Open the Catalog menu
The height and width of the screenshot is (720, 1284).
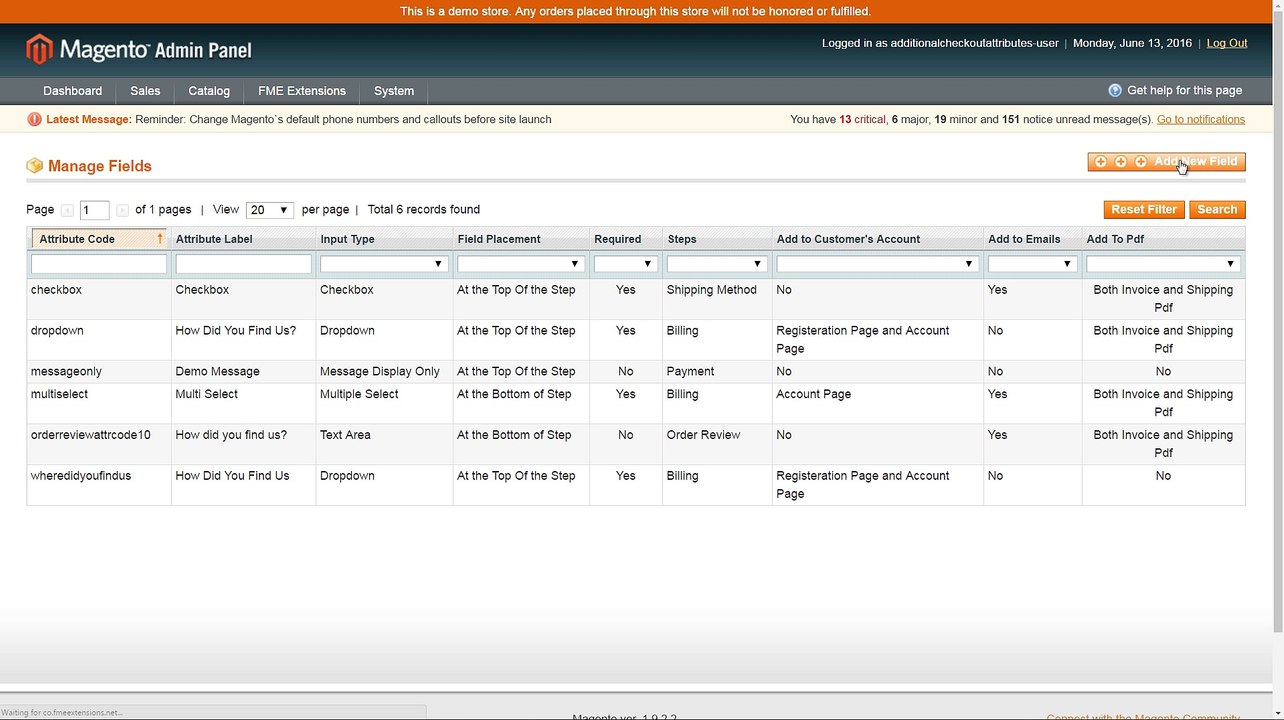coord(209,91)
